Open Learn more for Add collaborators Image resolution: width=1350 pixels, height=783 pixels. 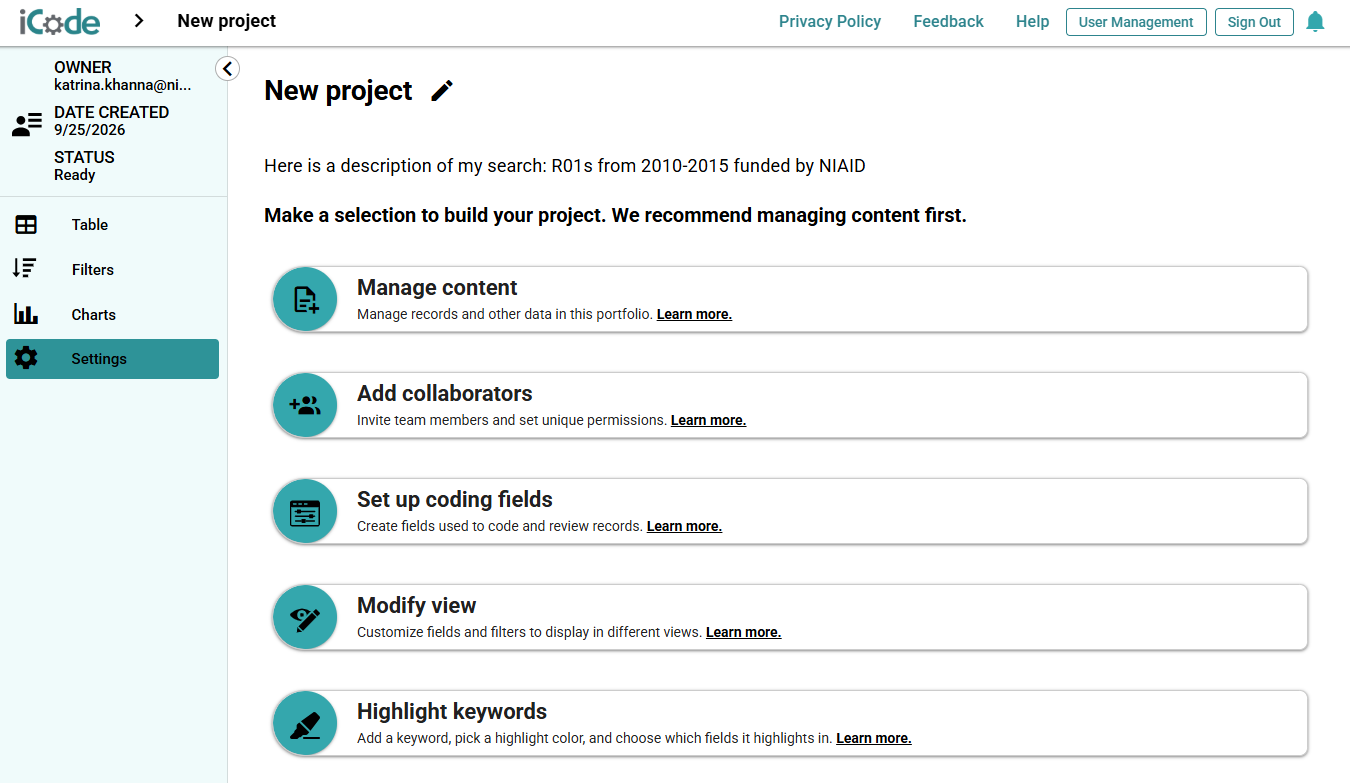(x=708, y=420)
